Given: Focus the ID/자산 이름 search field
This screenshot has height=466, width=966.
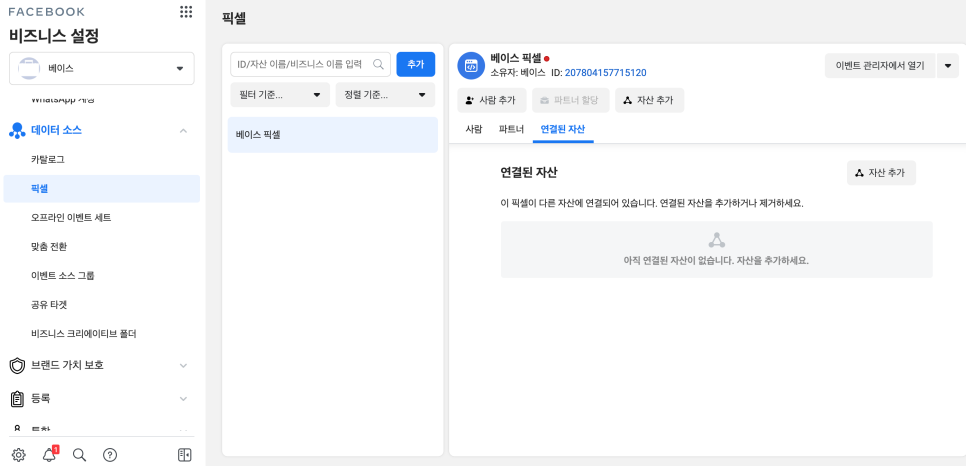Looking at the screenshot, I should [x=310, y=64].
